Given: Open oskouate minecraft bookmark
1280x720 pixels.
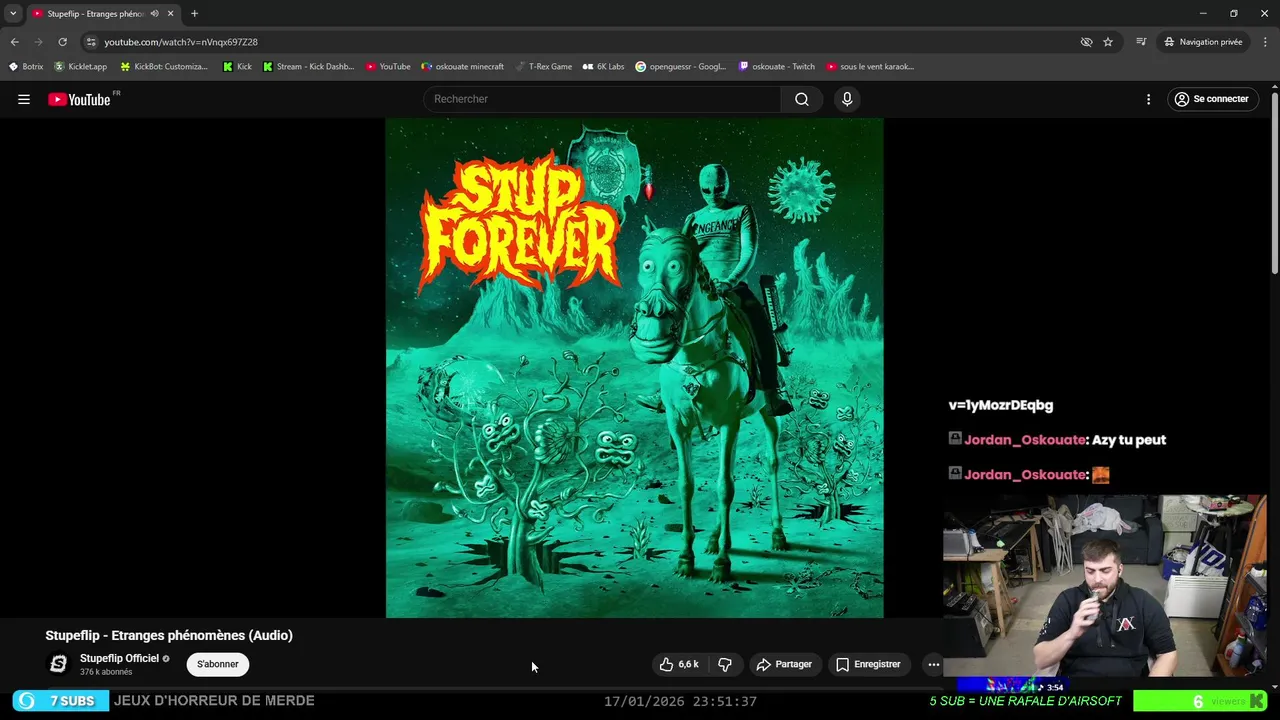Looking at the screenshot, I should pyautogui.click(x=462, y=67).
